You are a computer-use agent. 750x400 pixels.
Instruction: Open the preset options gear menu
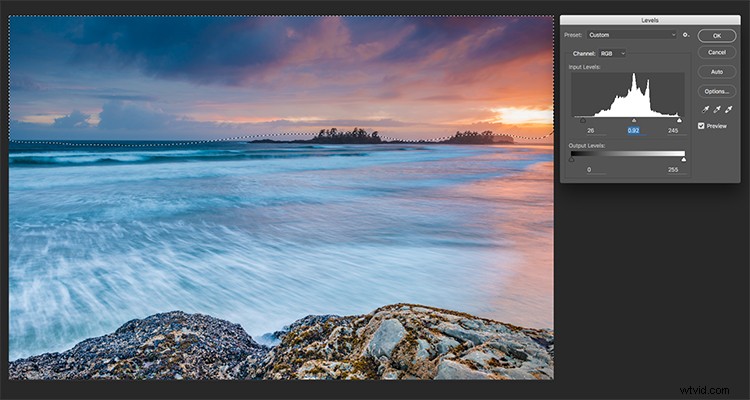(x=686, y=35)
